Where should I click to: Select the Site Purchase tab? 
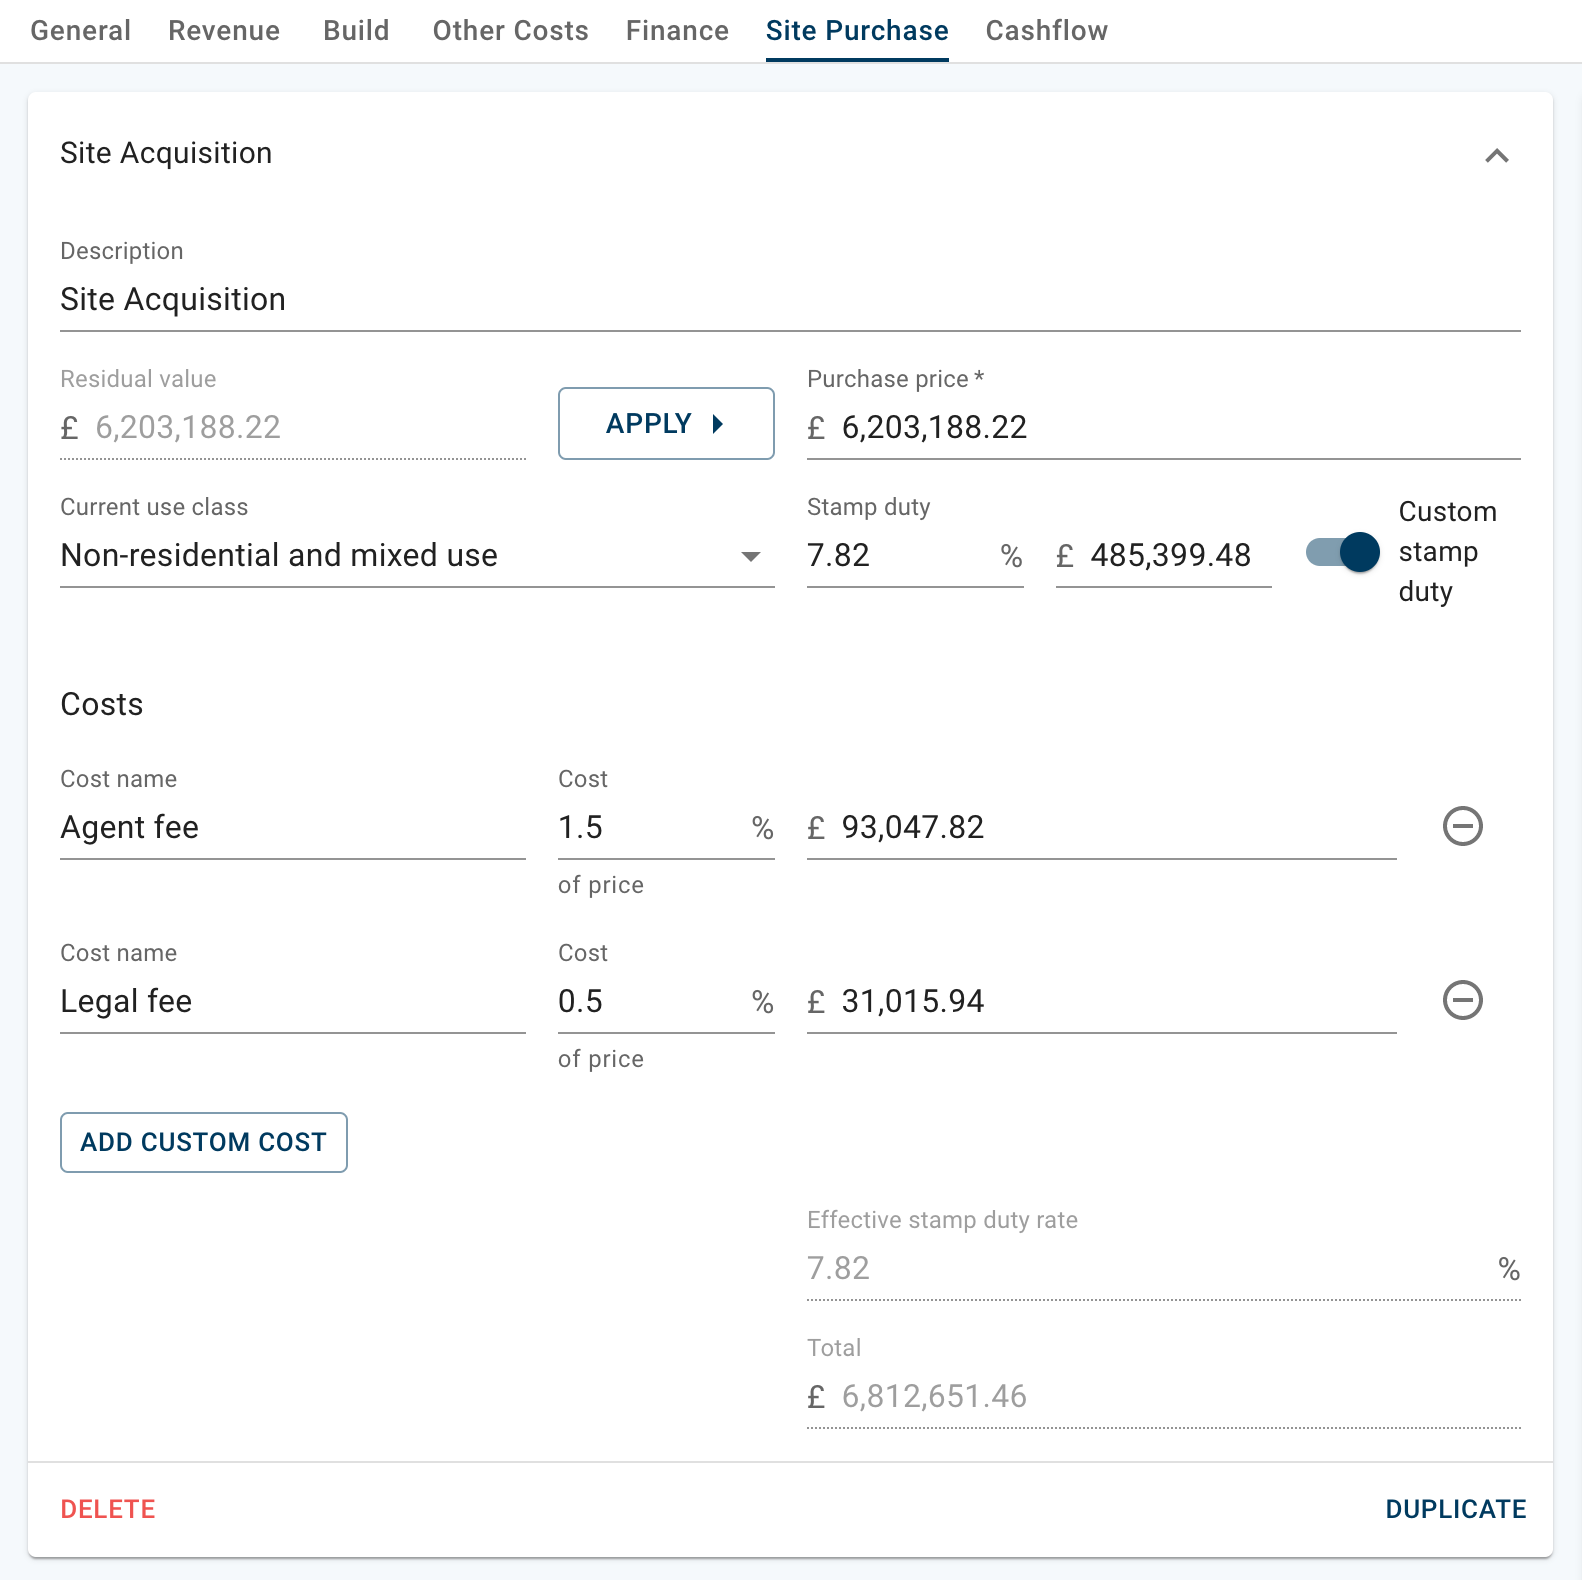coord(857,31)
